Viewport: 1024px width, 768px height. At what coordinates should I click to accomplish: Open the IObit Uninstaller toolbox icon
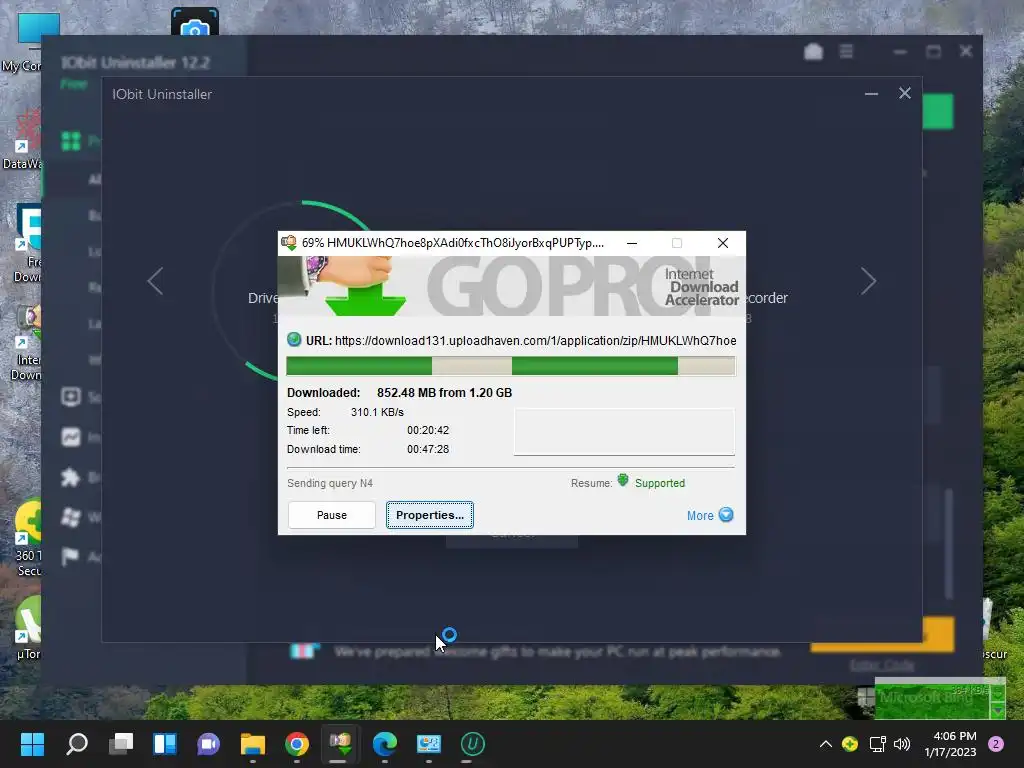(x=813, y=52)
